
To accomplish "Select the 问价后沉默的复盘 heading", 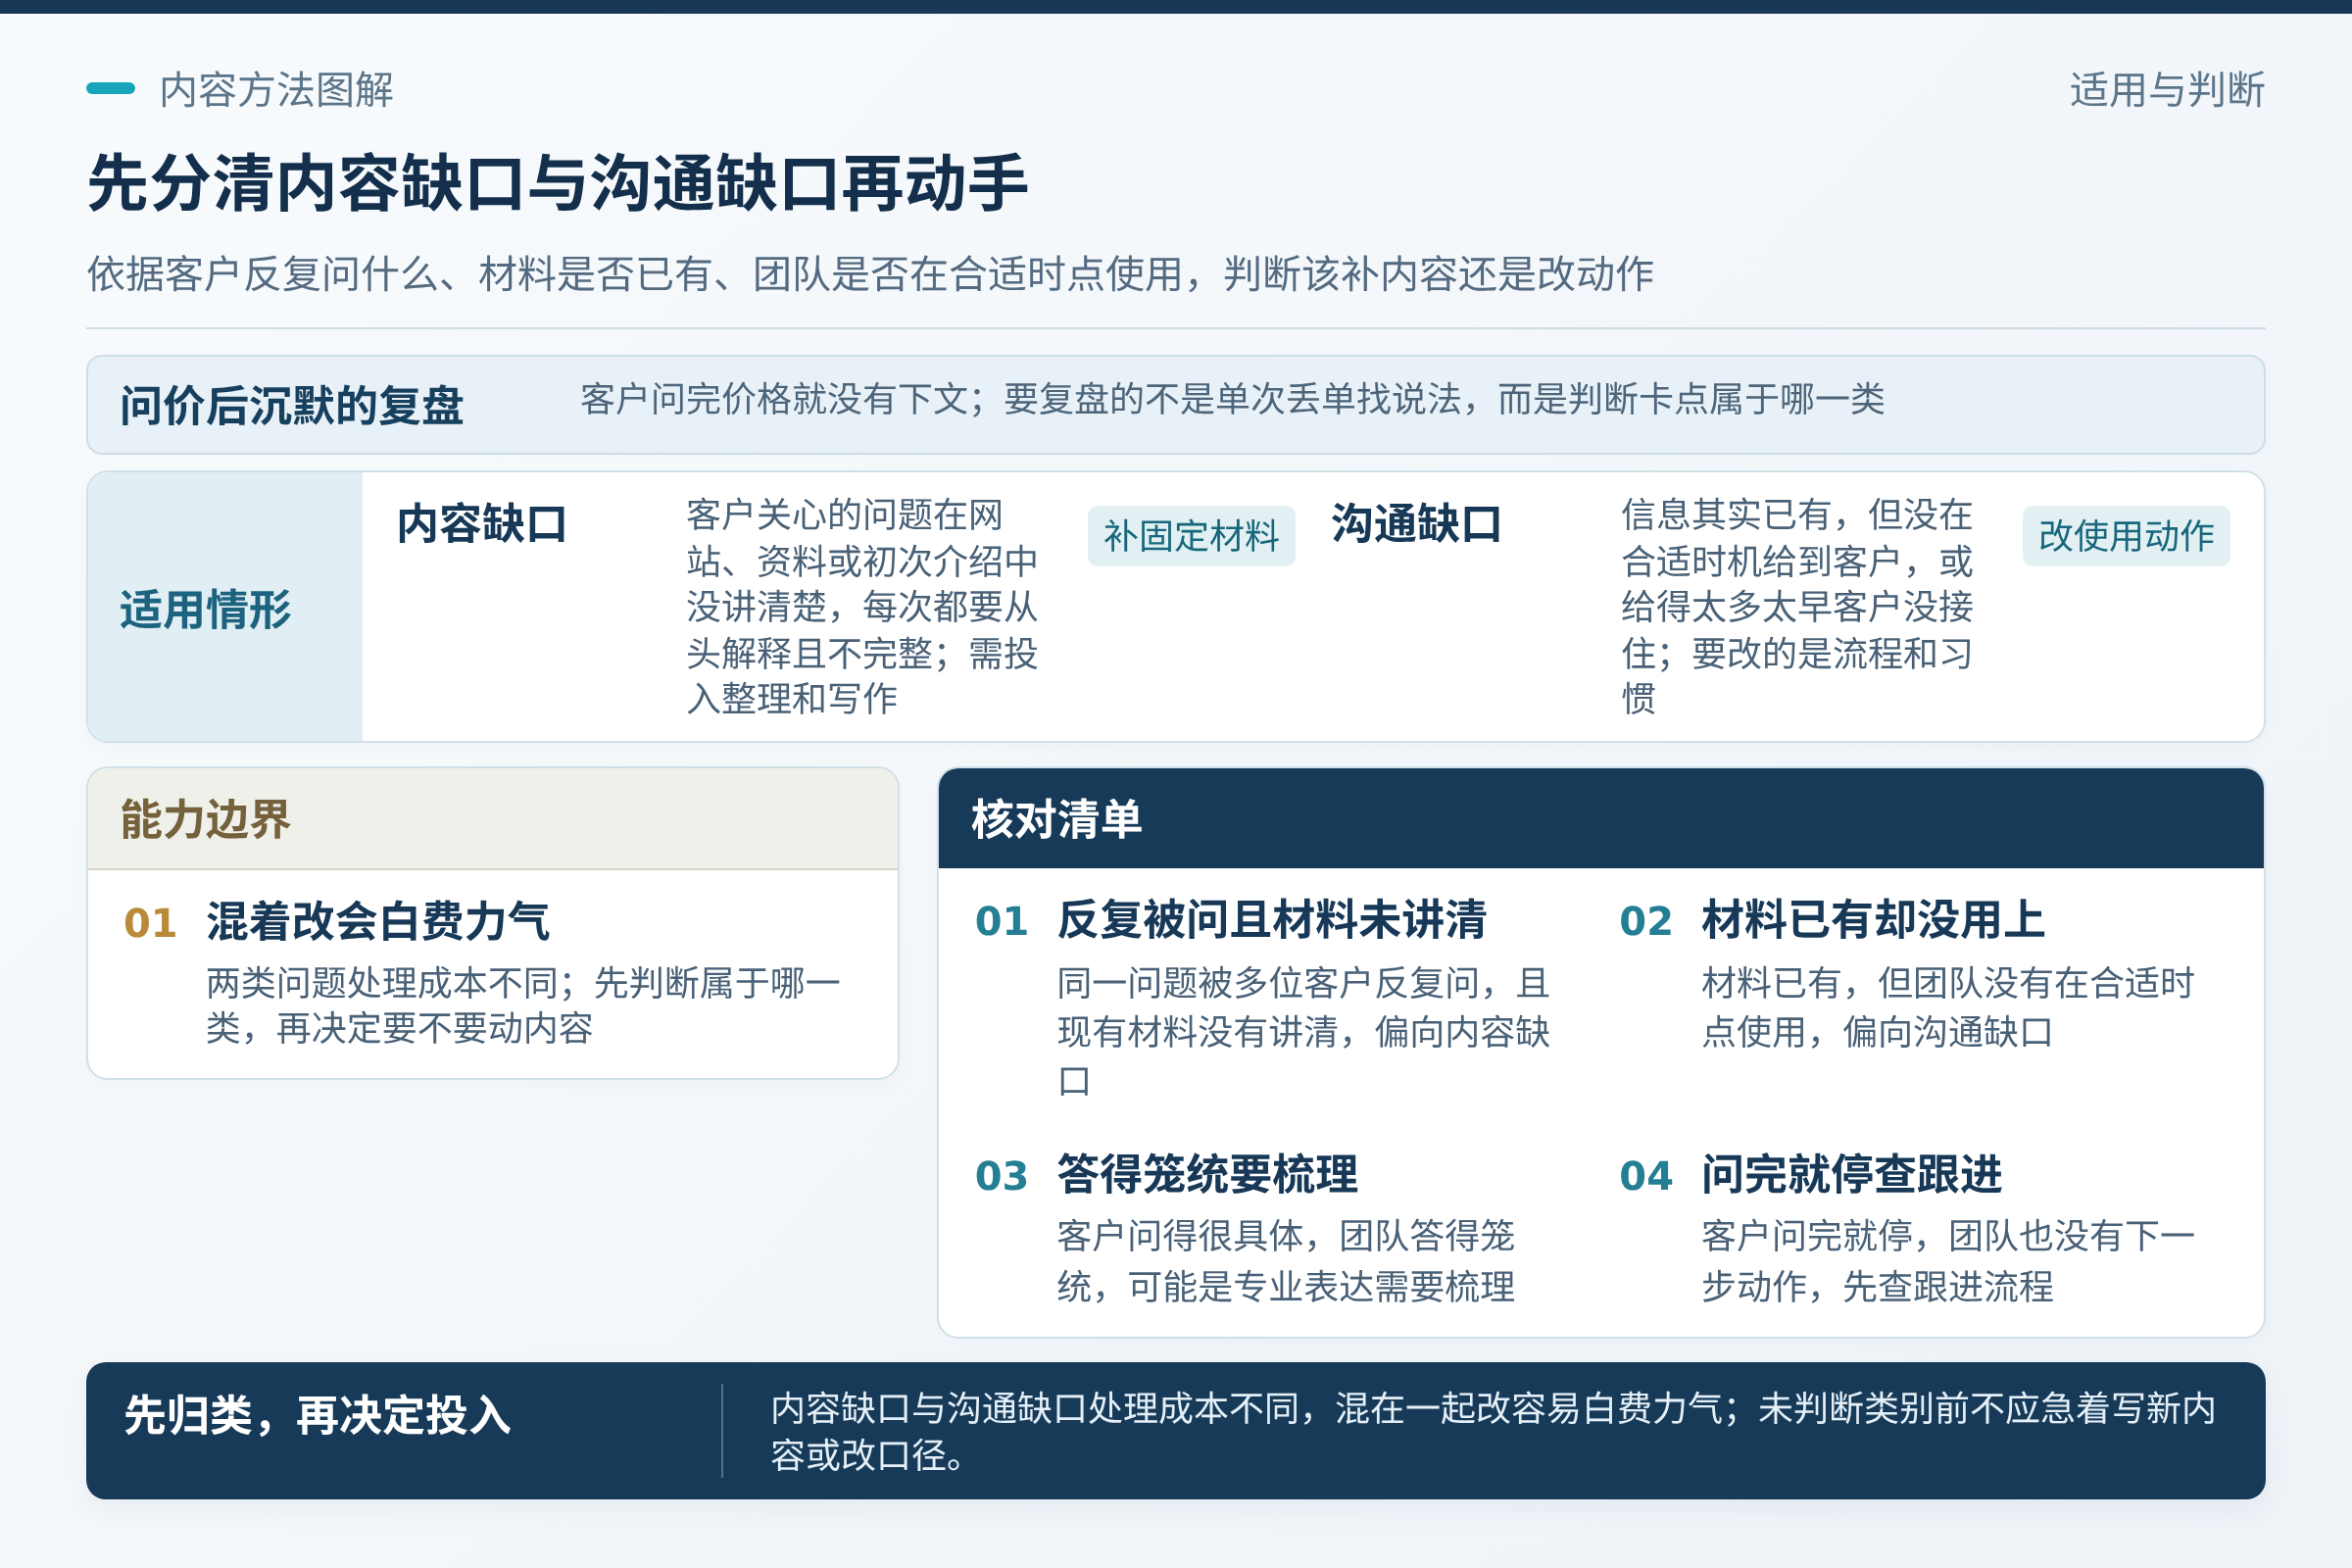I will (292, 406).
